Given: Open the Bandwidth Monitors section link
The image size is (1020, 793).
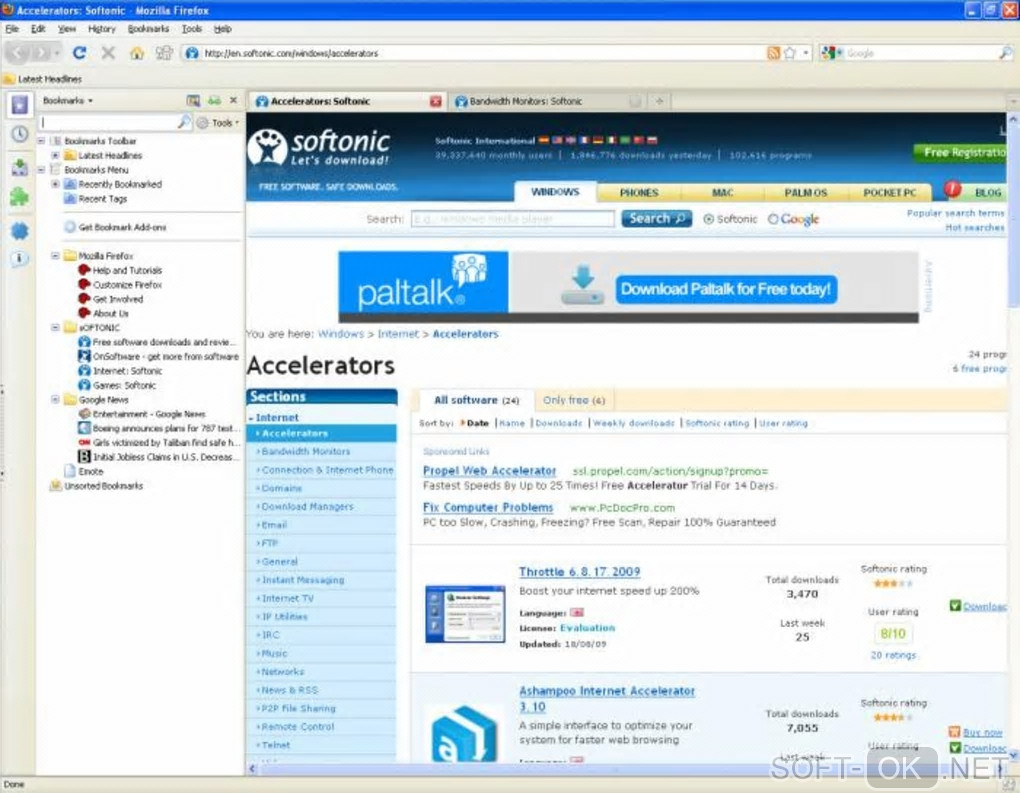Looking at the screenshot, I should point(306,451).
